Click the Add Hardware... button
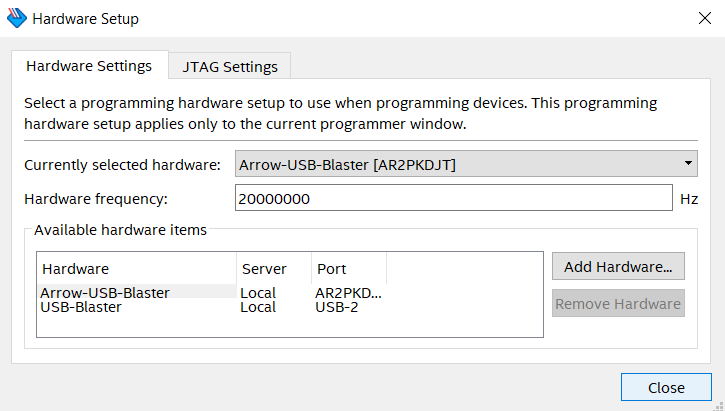The width and height of the screenshot is (725, 411). coord(618,267)
